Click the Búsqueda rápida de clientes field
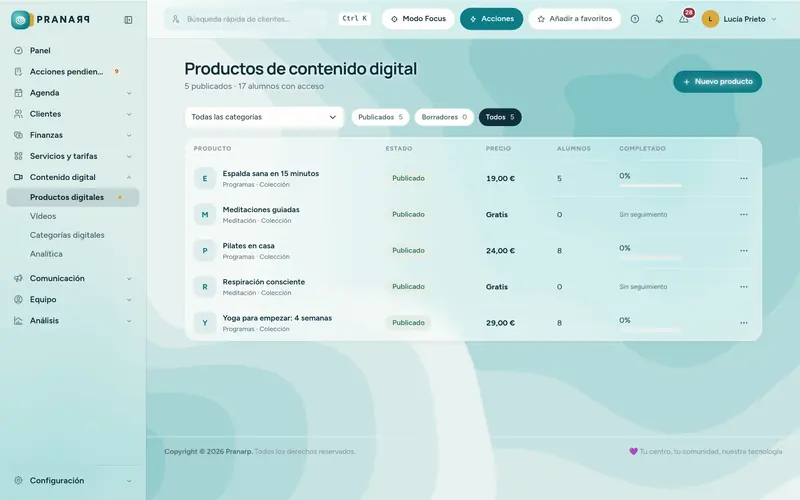 point(247,19)
